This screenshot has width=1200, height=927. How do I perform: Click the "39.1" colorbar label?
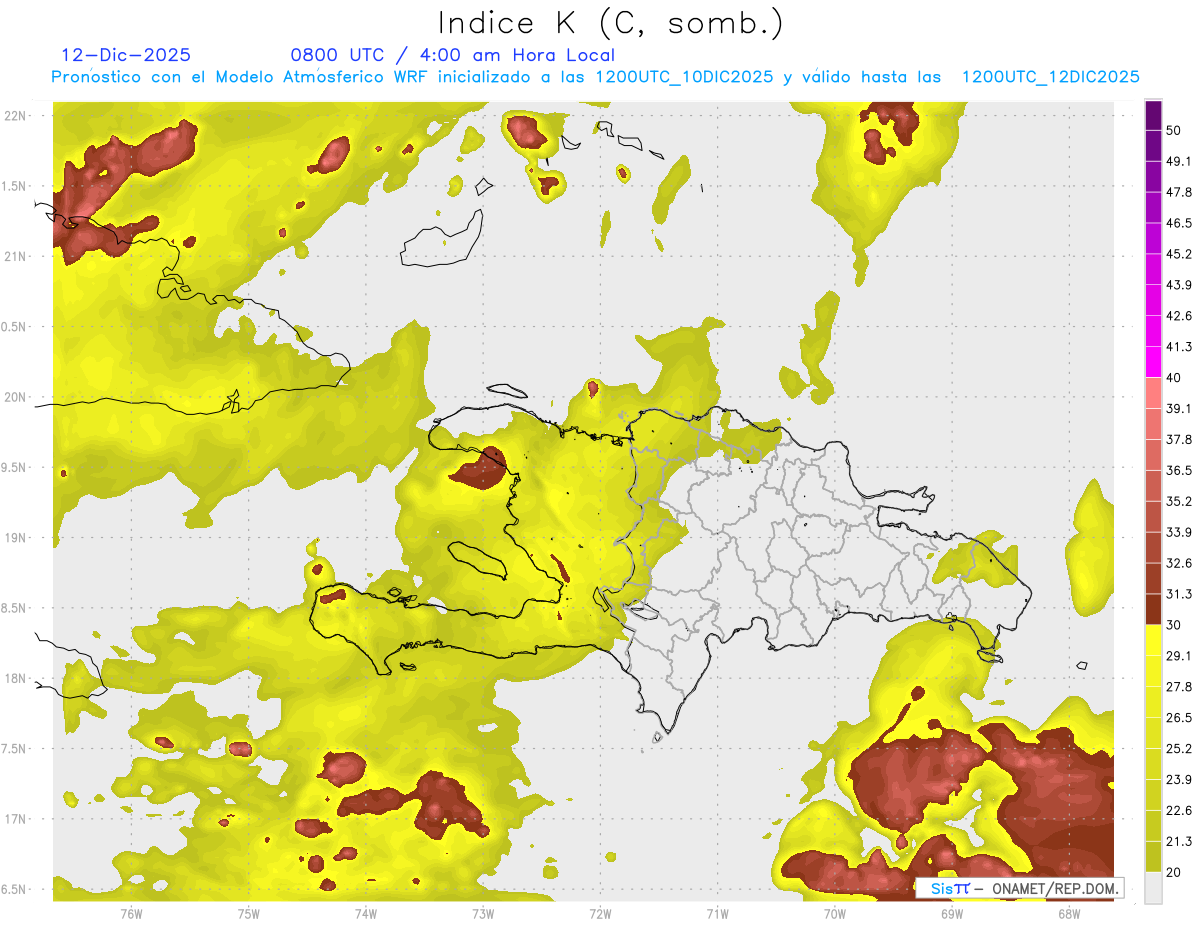1179,408
